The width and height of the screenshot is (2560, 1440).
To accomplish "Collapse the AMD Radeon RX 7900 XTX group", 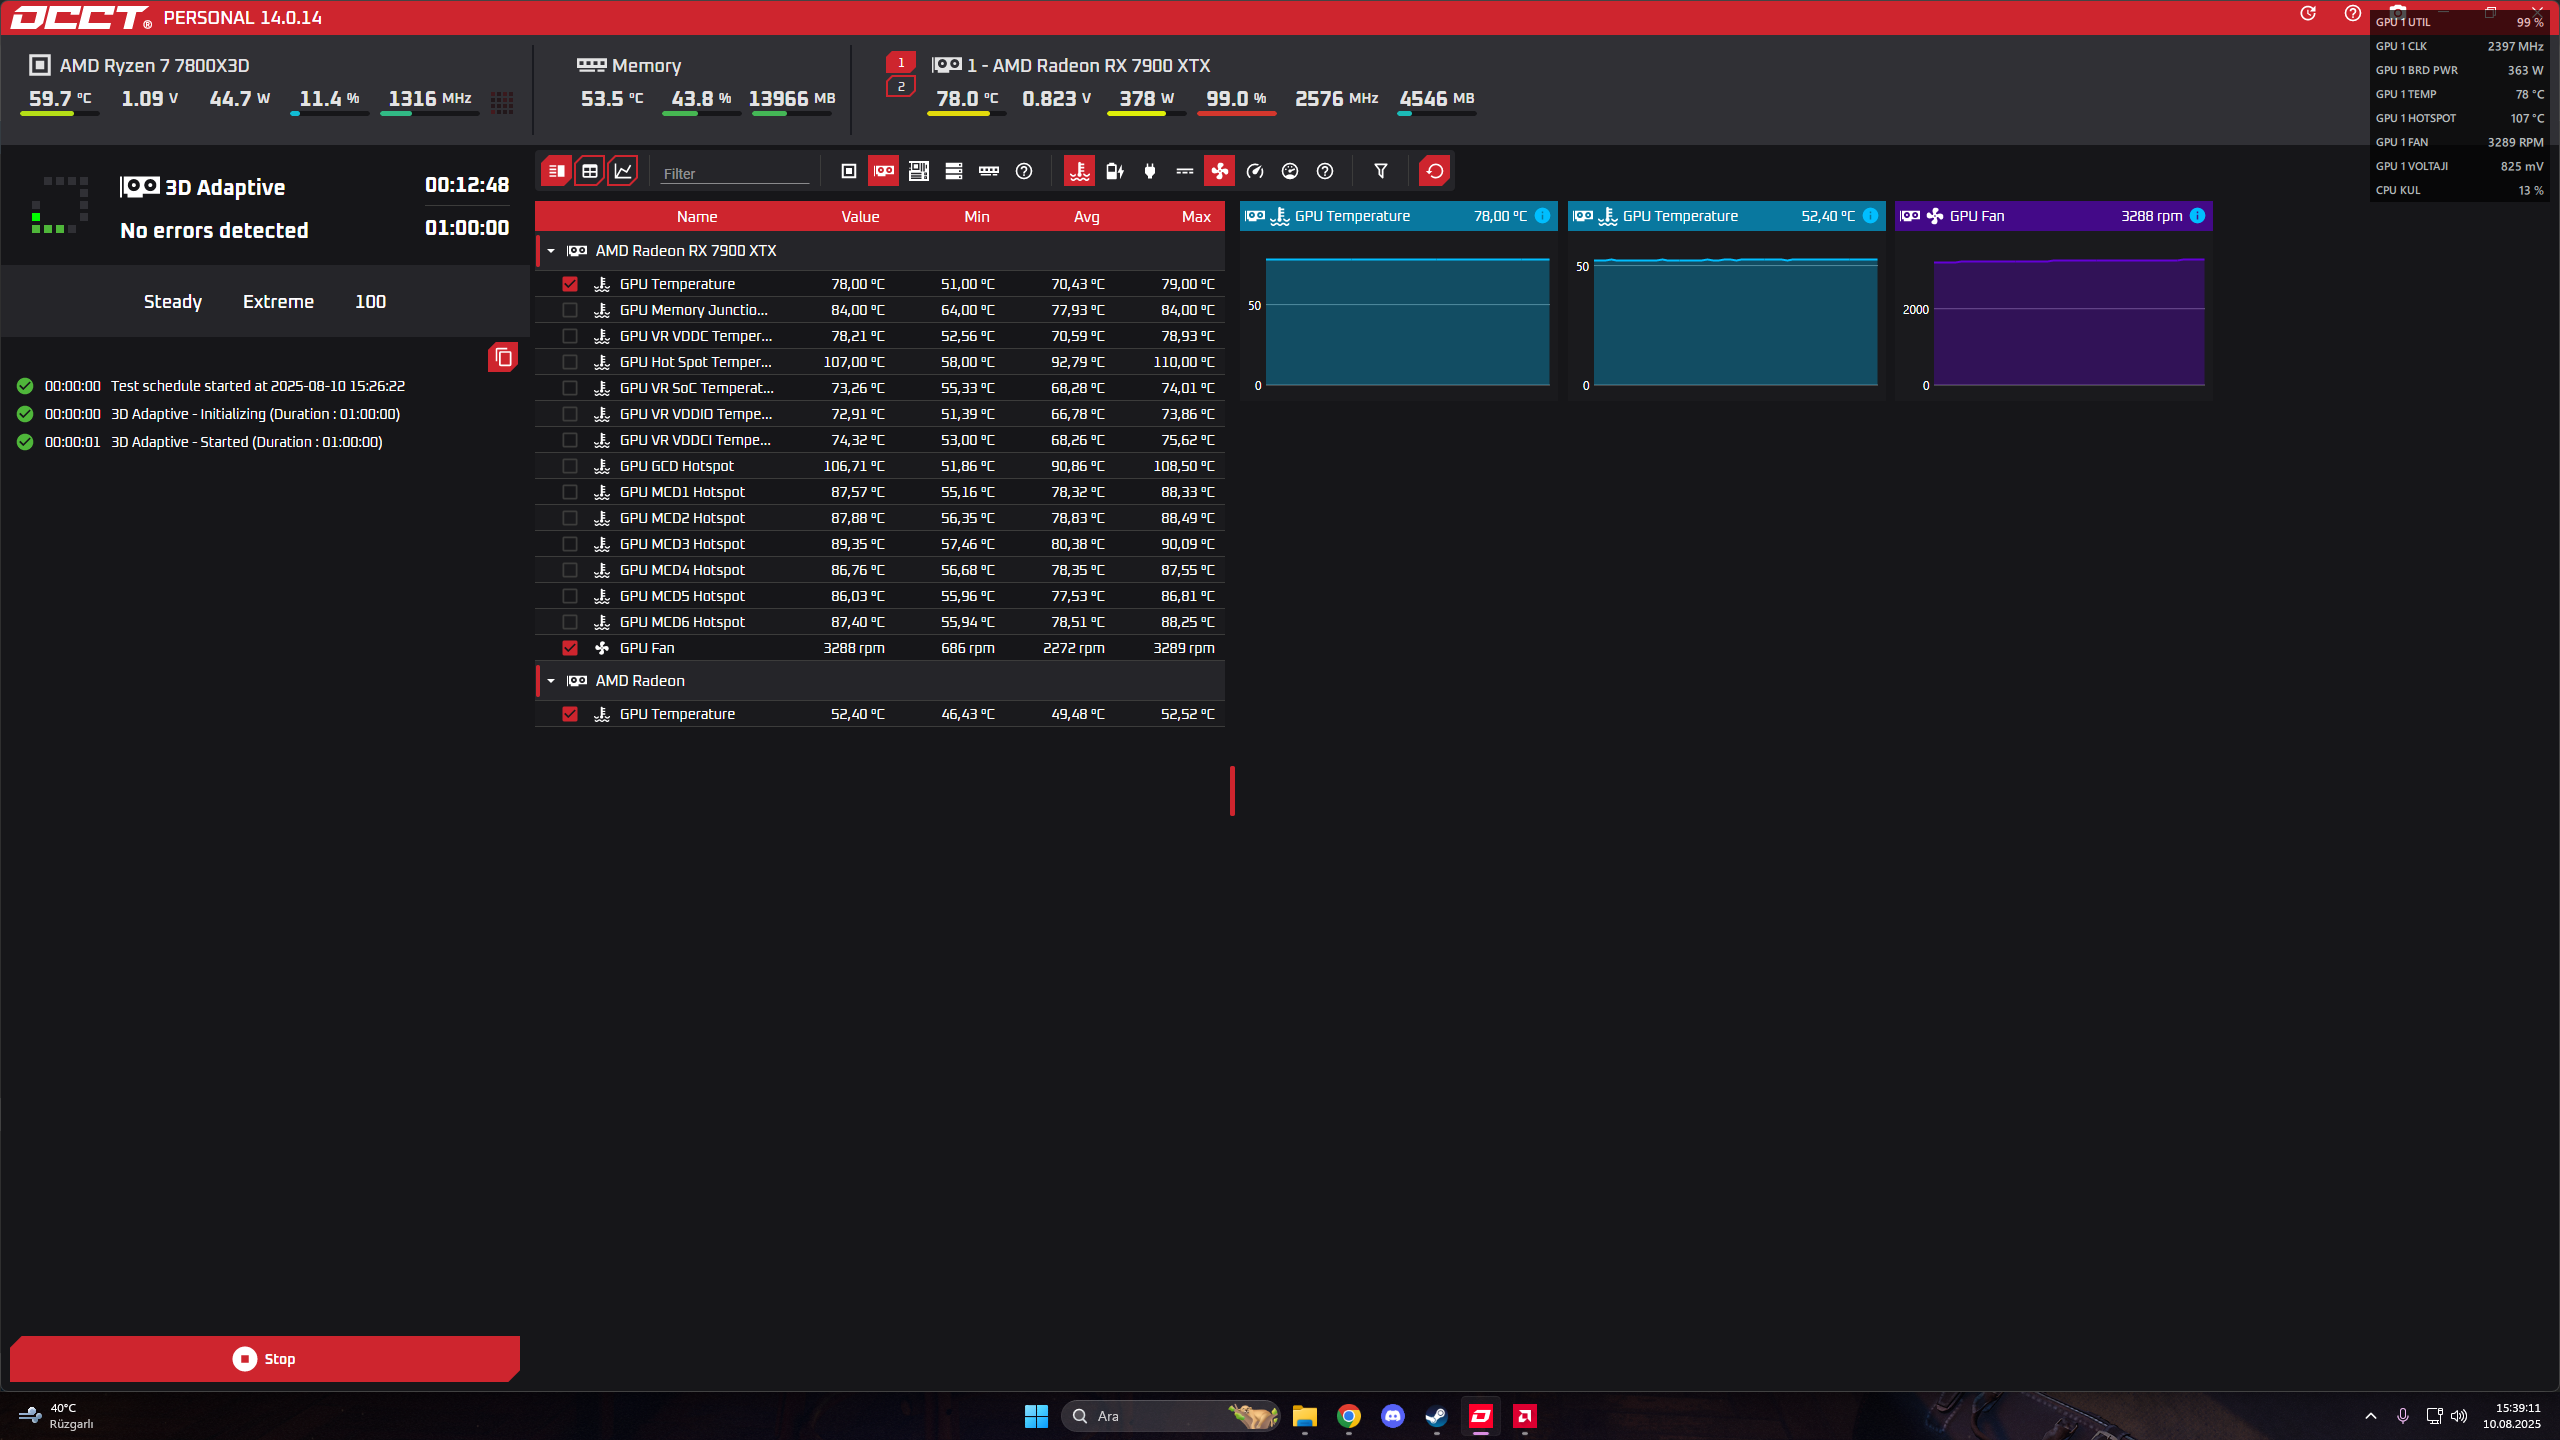I will tap(551, 251).
